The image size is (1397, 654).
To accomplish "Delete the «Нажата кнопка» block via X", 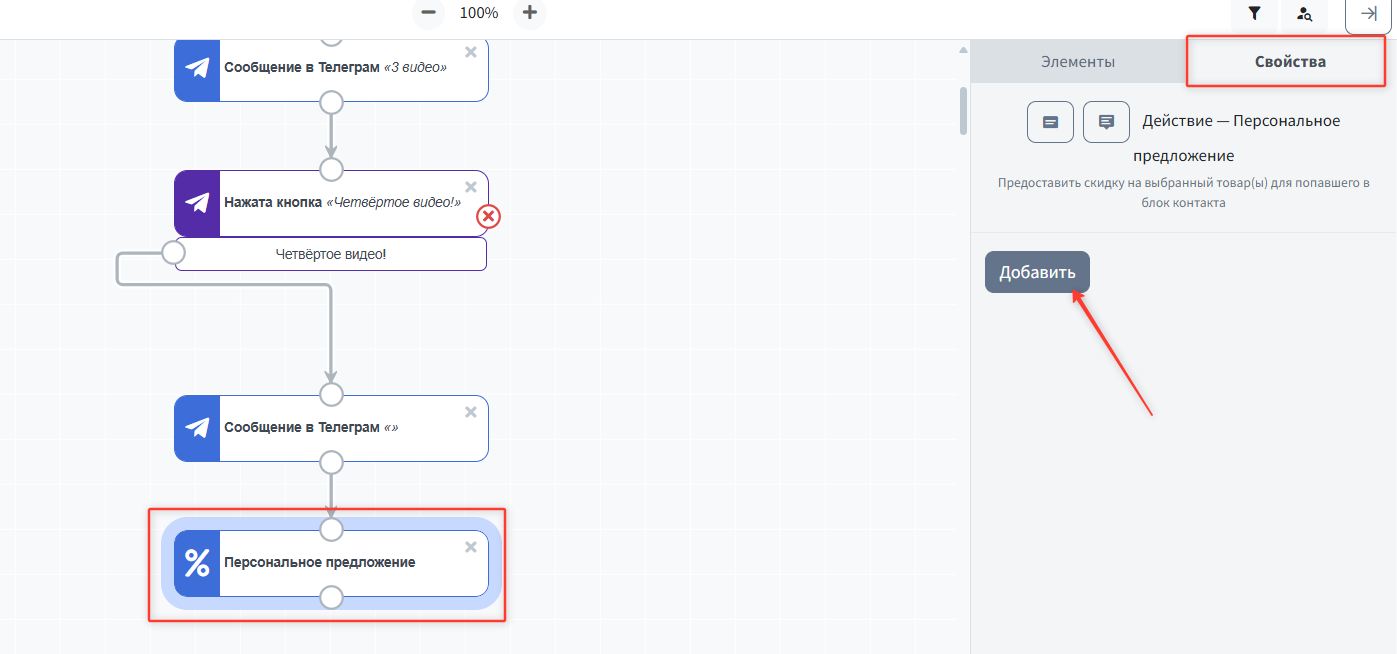I will (471, 187).
